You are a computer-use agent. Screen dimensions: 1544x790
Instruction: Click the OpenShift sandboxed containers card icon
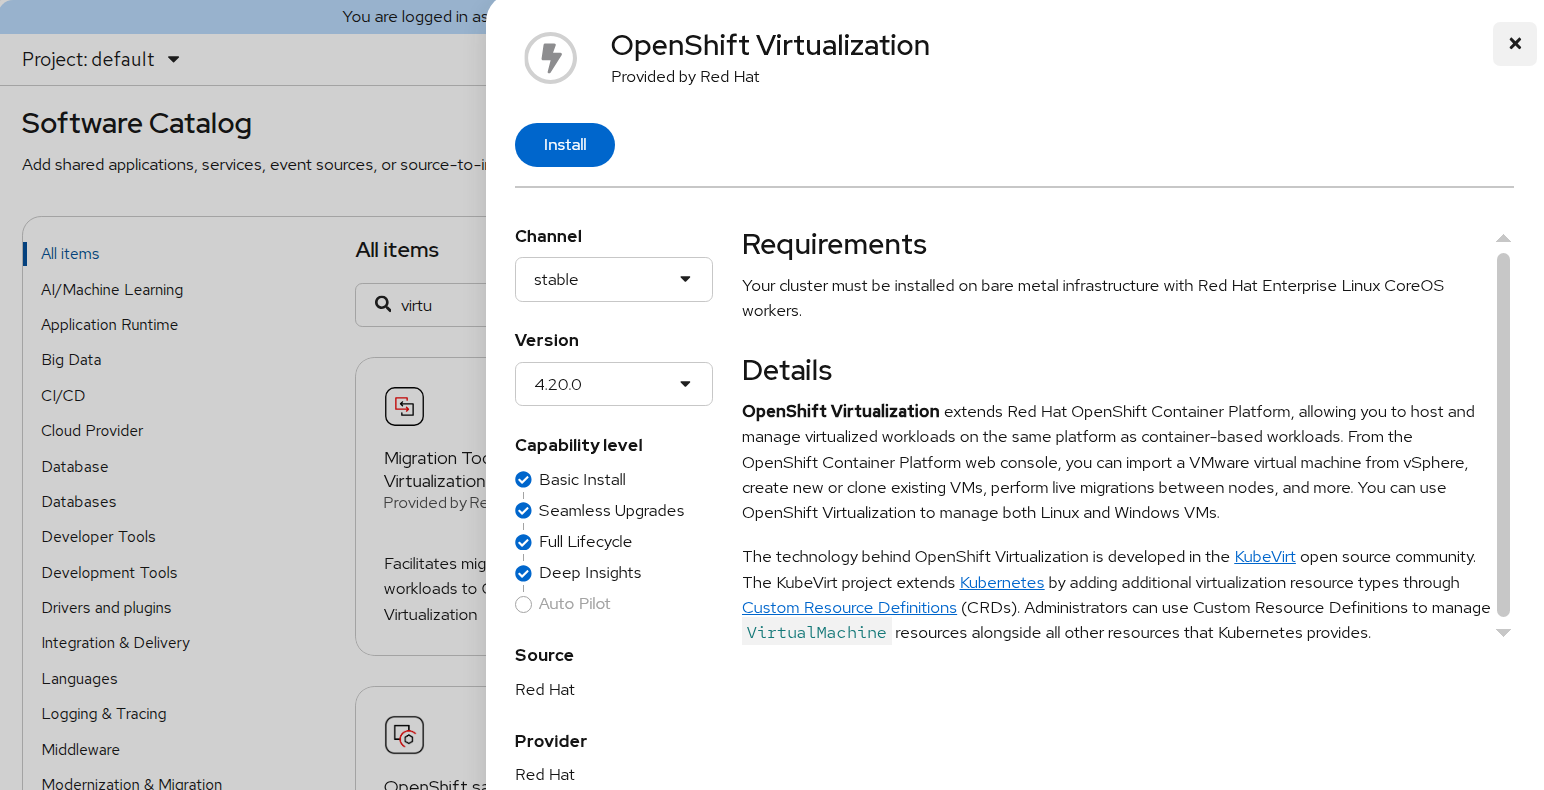click(405, 735)
